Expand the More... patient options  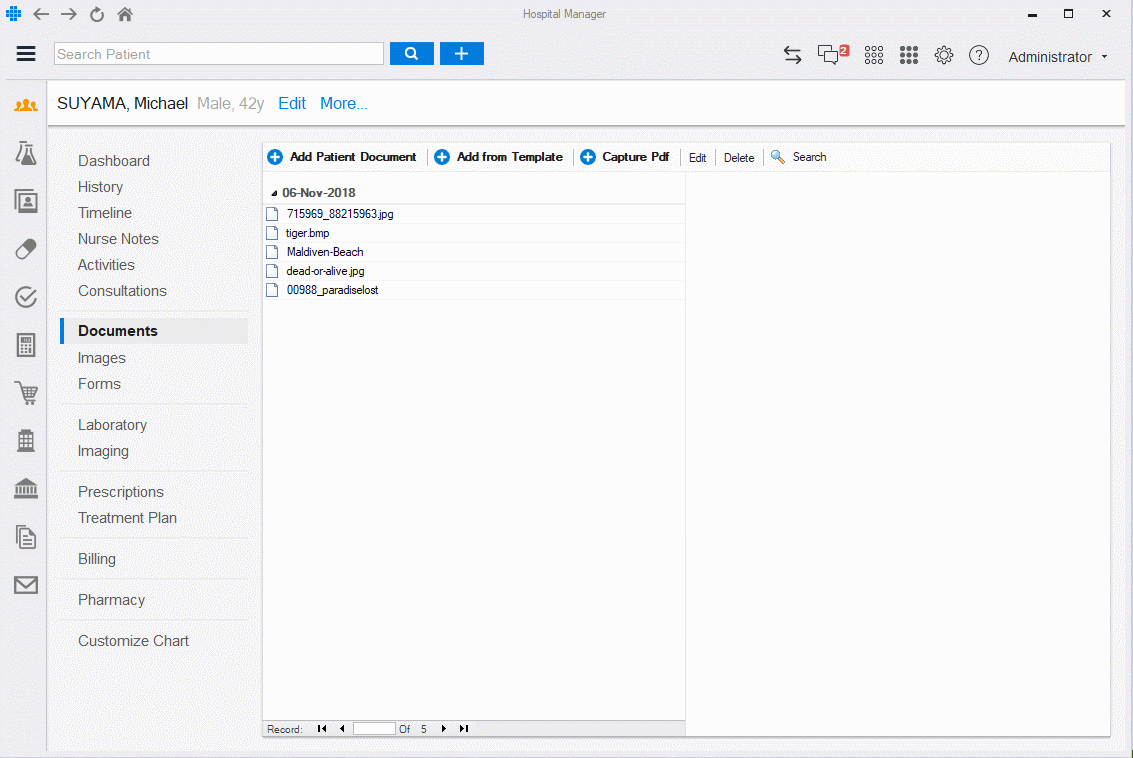click(343, 103)
